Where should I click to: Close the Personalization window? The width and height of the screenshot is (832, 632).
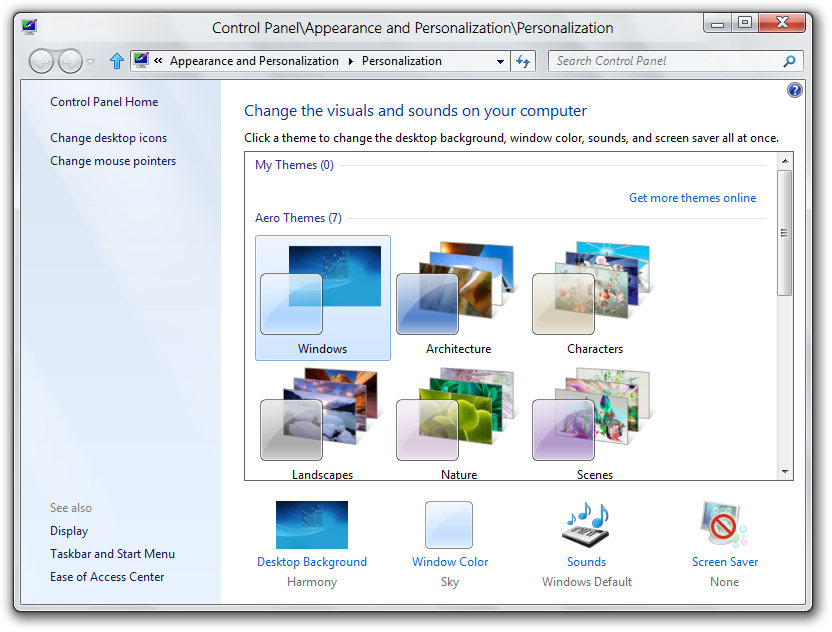click(782, 23)
